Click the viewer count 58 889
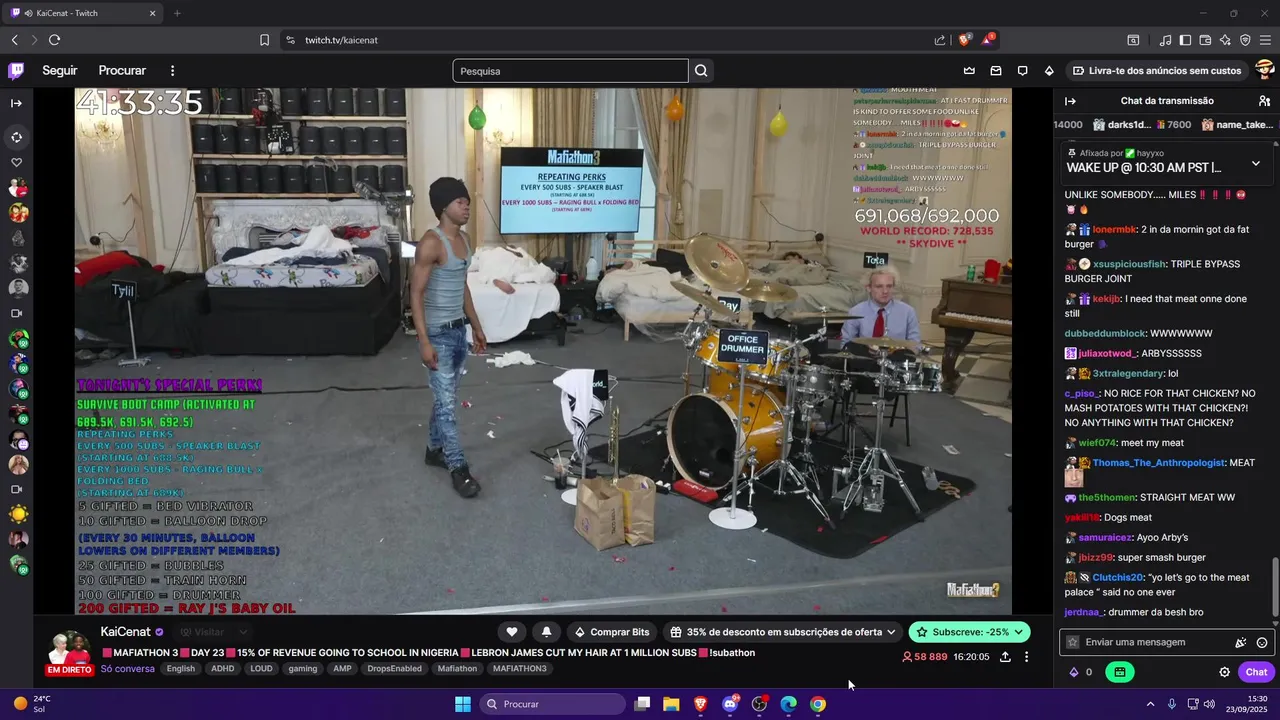 pos(925,657)
